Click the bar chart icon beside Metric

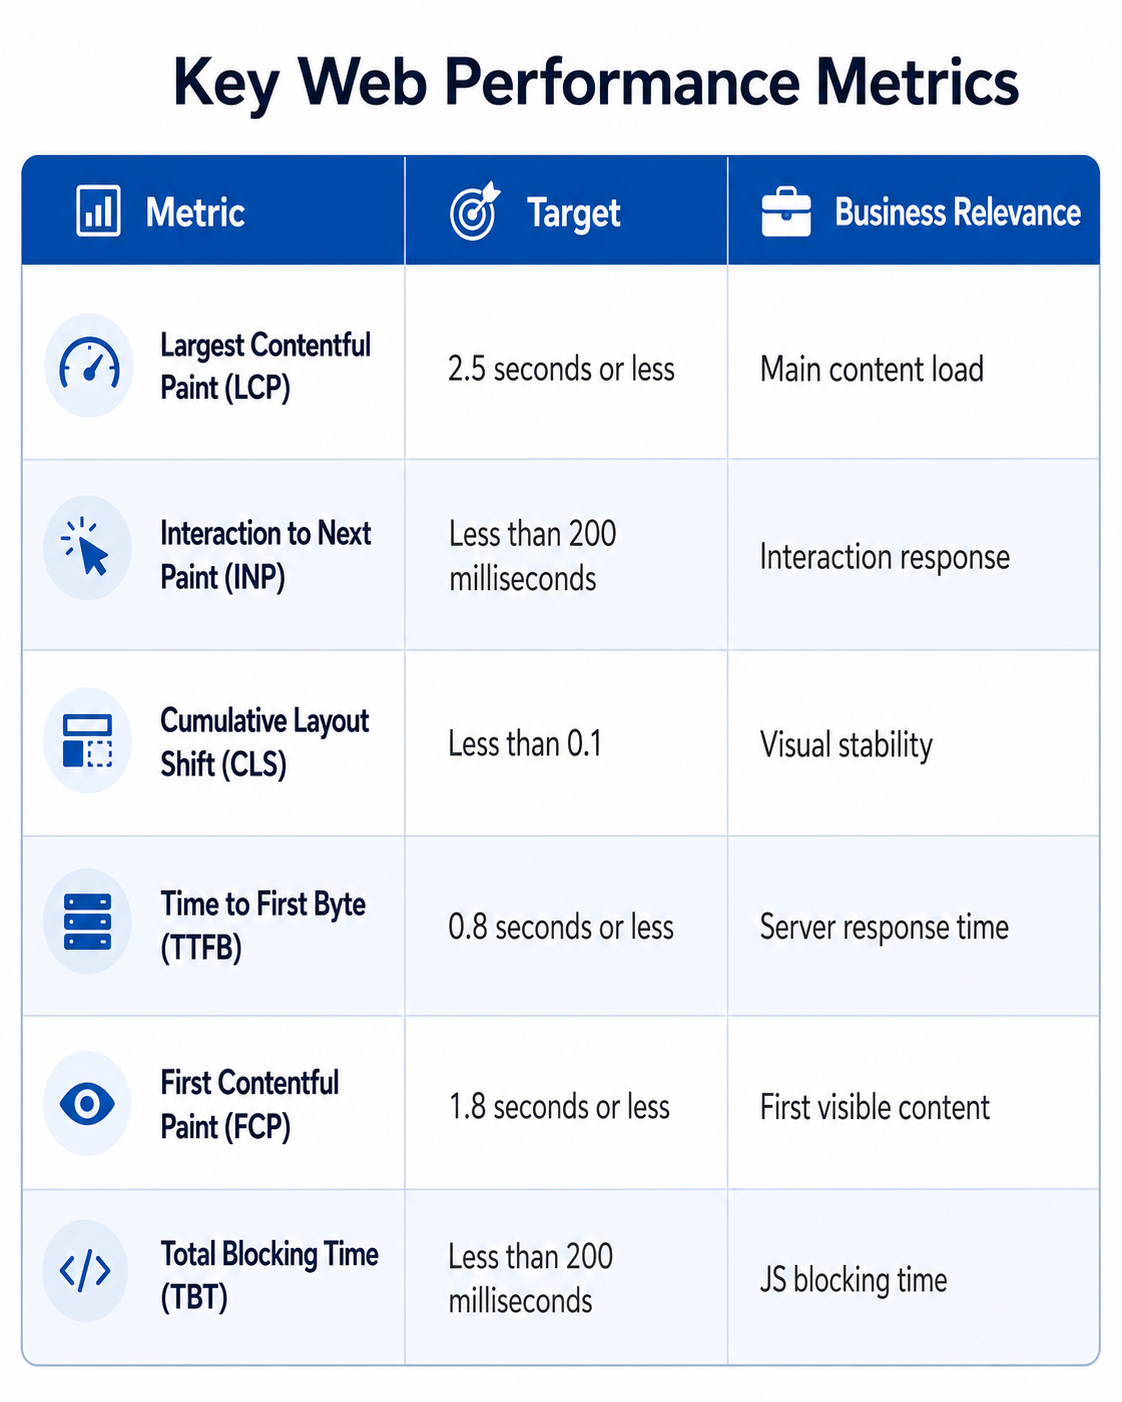pyautogui.click(x=98, y=211)
